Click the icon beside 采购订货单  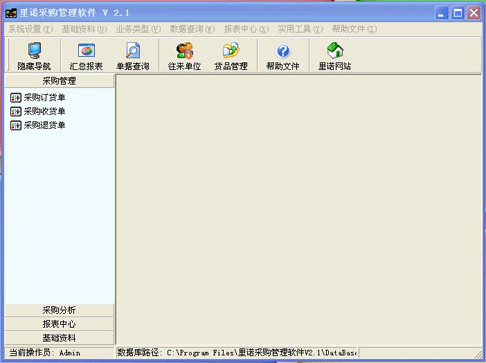click(x=16, y=98)
